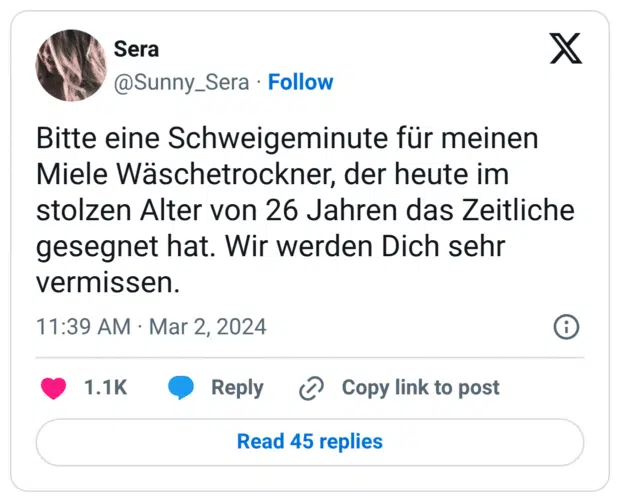The height and width of the screenshot is (502, 620).
Task: Select Copy link to post text
Action: click(420, 388)
